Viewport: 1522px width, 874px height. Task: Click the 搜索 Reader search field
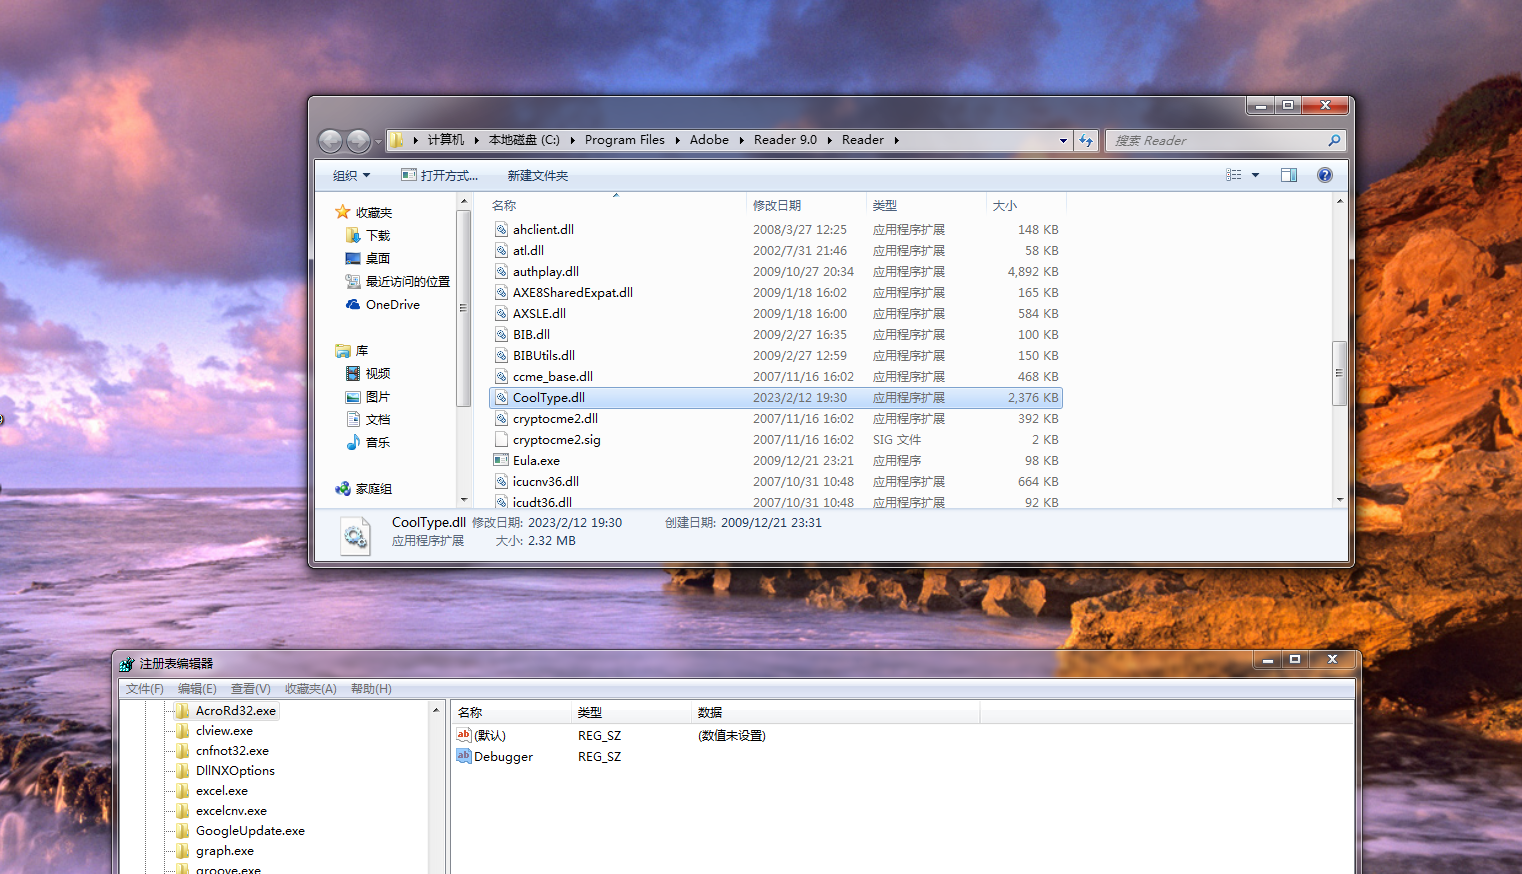tap(1215, 141)
